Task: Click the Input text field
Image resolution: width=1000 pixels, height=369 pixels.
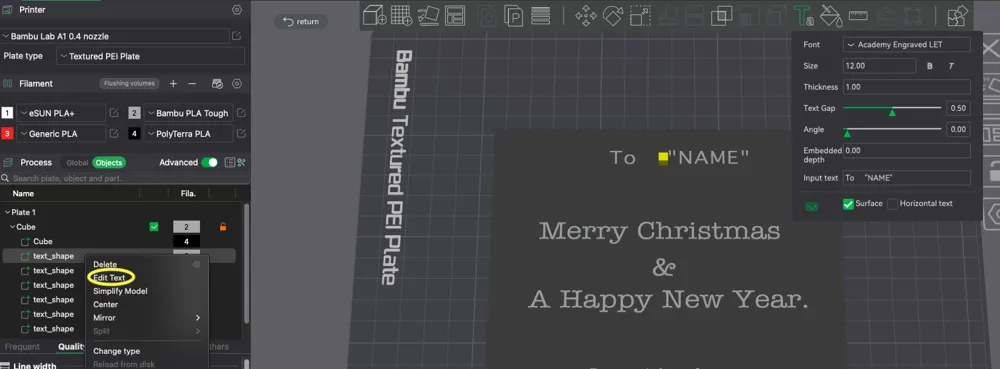Action: point(907,178)
